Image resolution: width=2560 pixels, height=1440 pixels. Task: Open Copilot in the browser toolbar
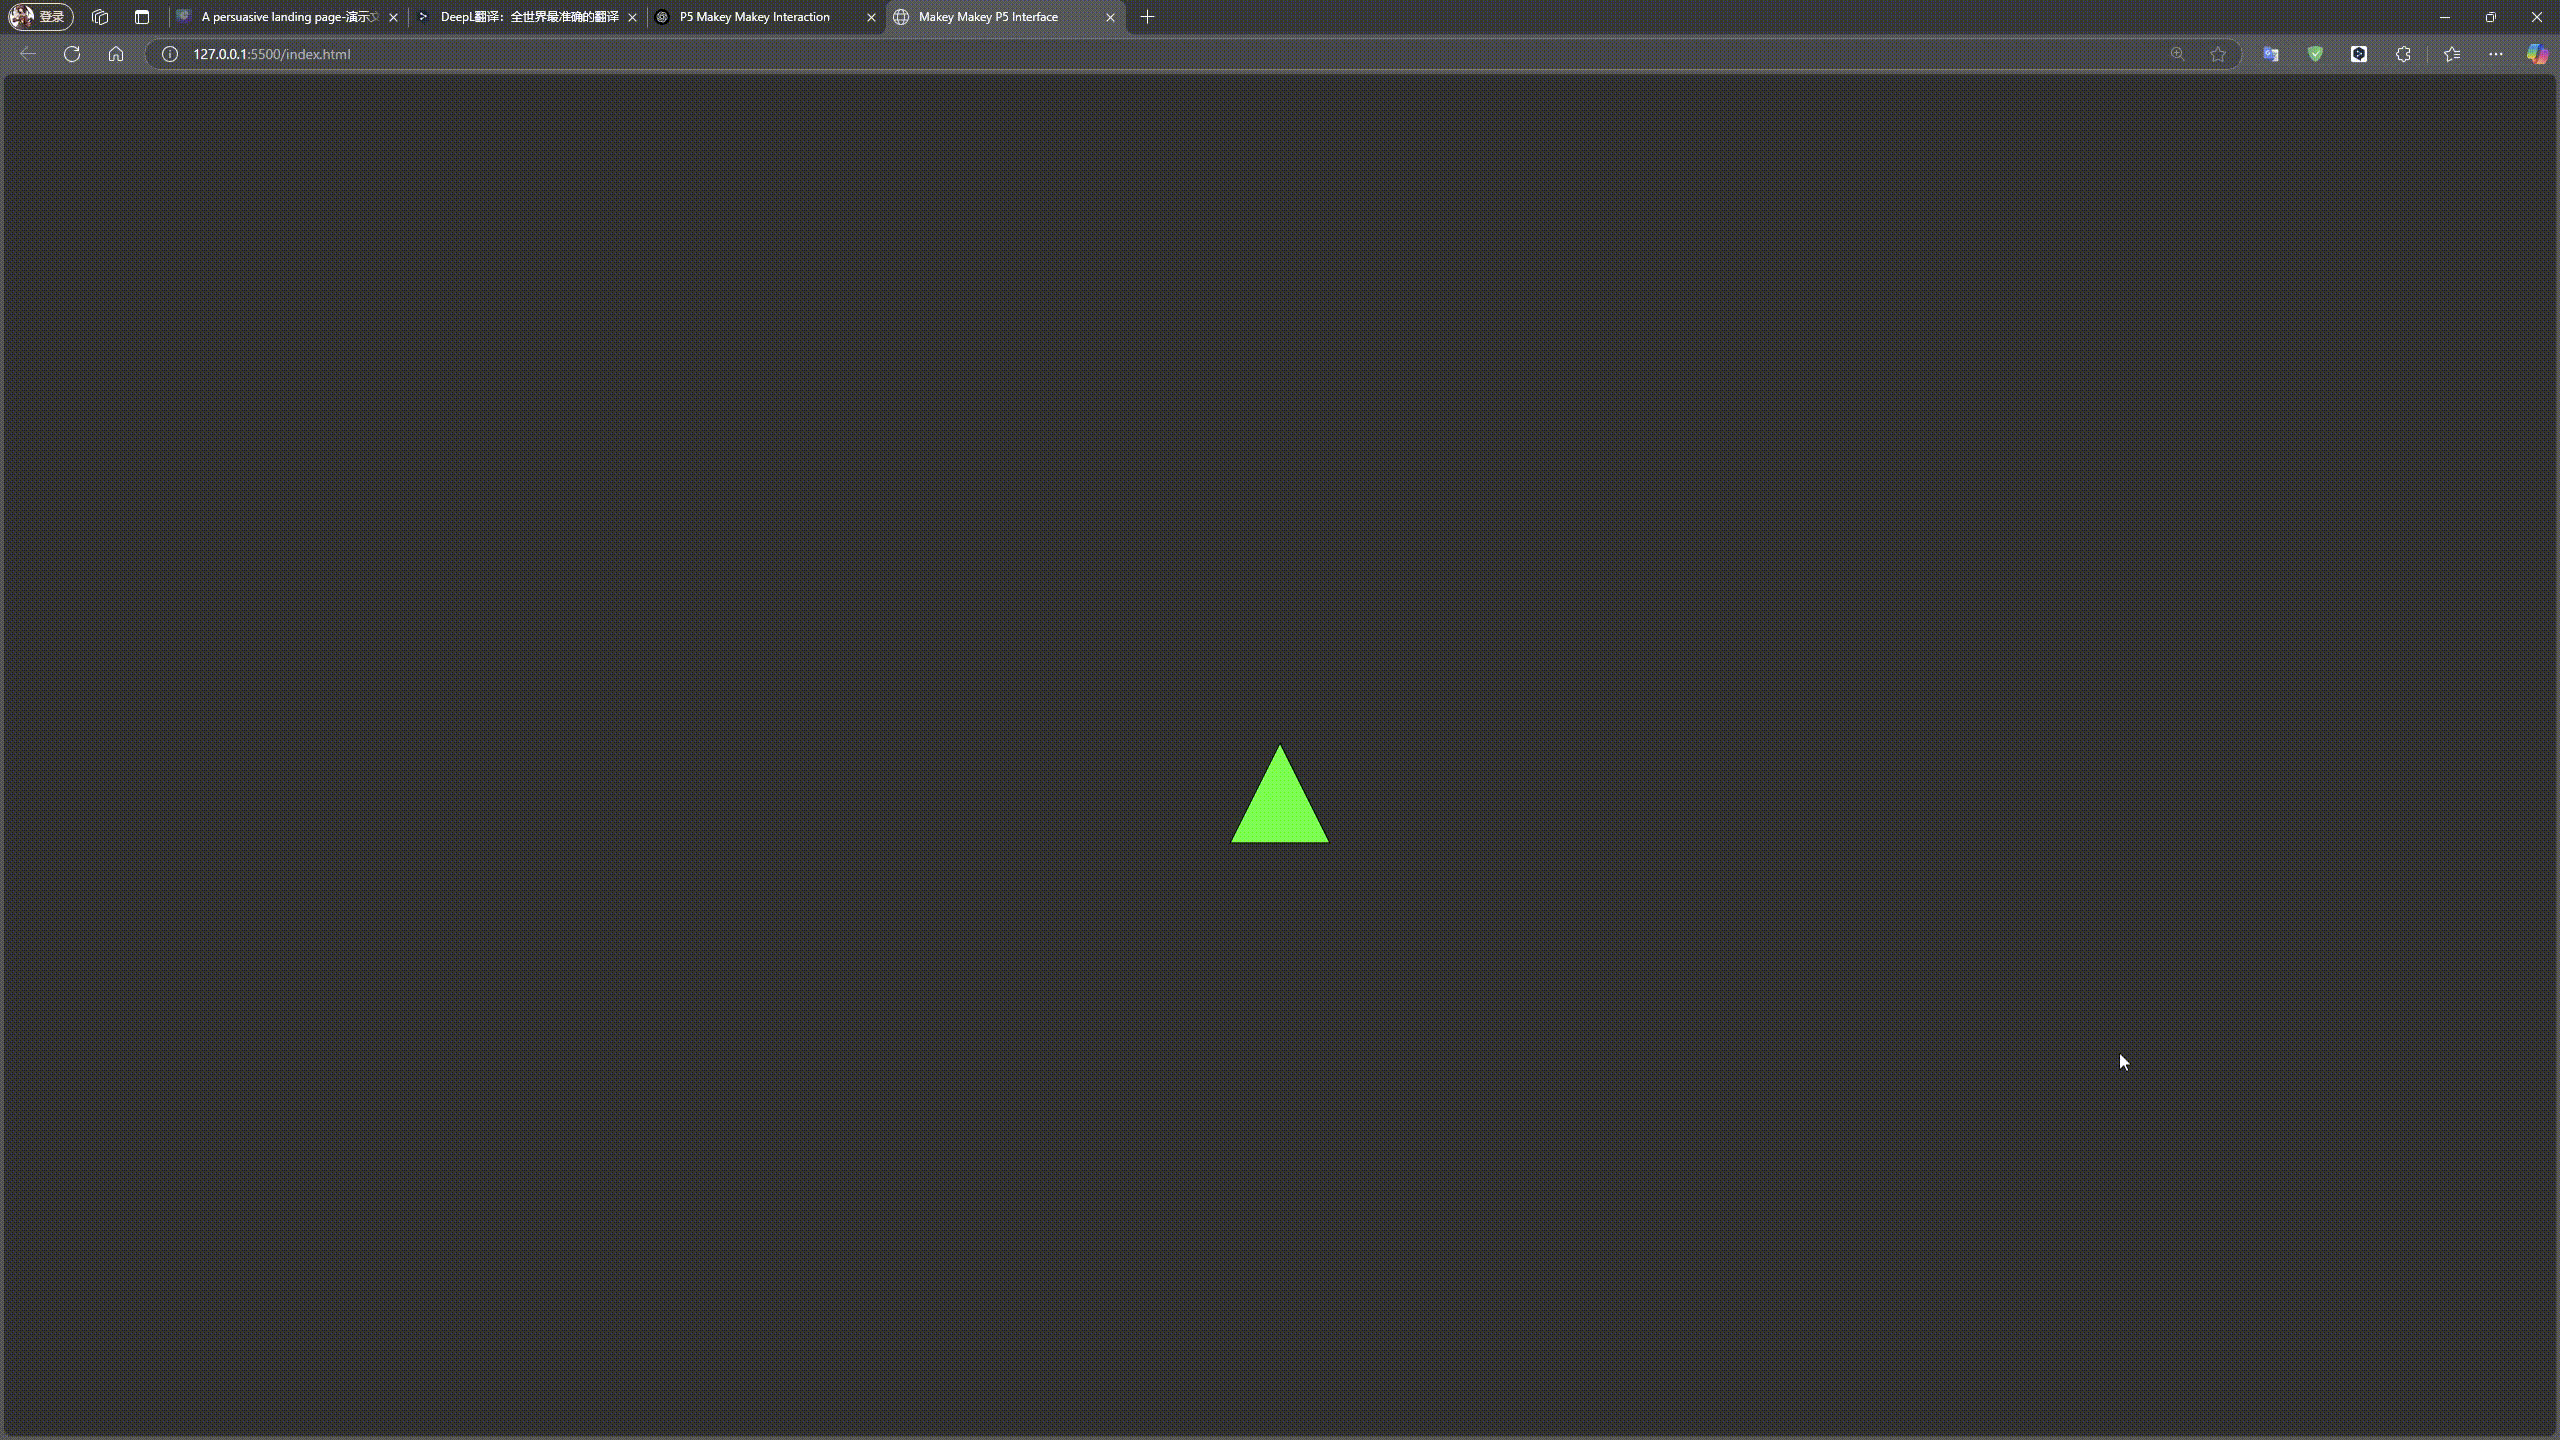[x=2537, y=54]
